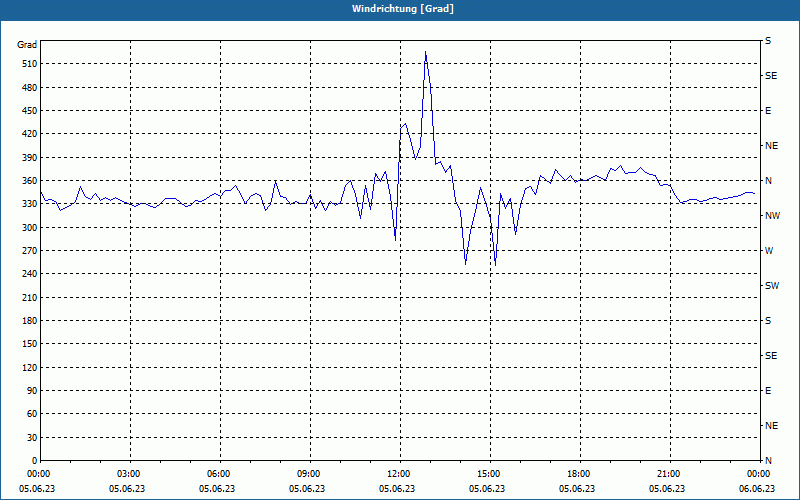Click the 30 y-axis label
The width and height of the screenshot is (800, 500).
[32, 437]
